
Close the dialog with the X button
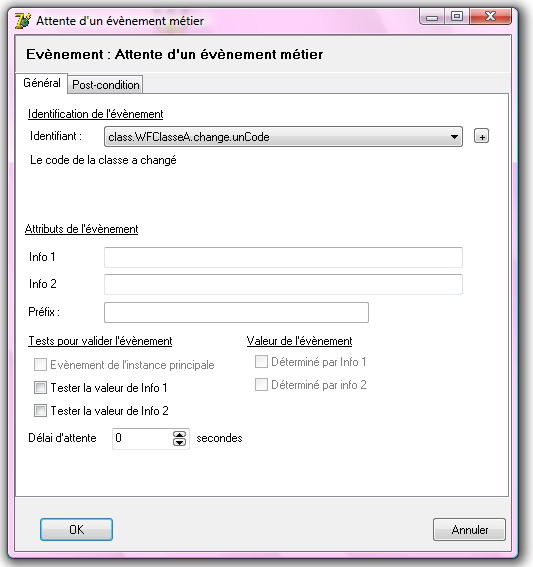pos(490,17)
